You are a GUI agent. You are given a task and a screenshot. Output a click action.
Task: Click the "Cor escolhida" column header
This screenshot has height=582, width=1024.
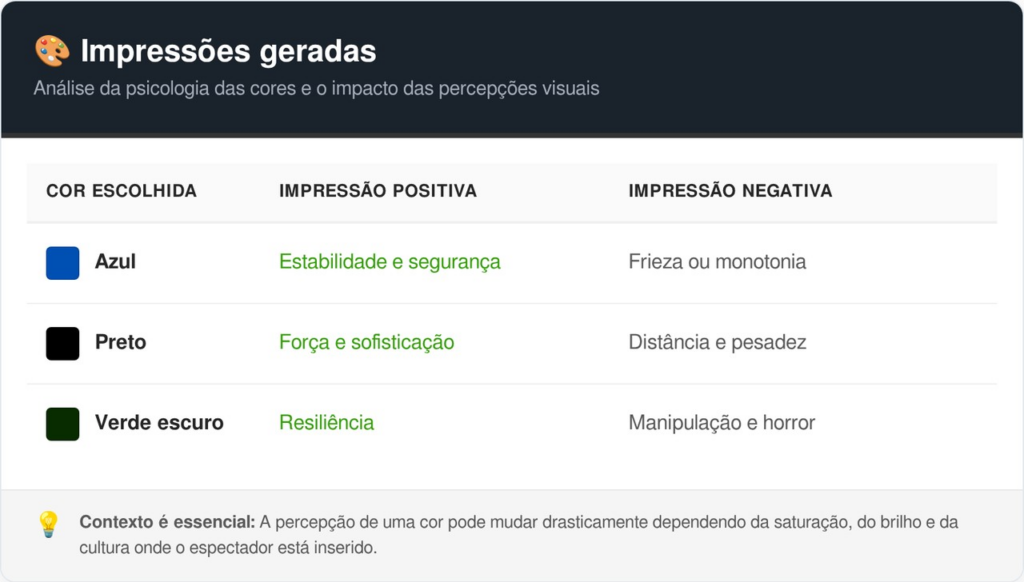(121, 191)
